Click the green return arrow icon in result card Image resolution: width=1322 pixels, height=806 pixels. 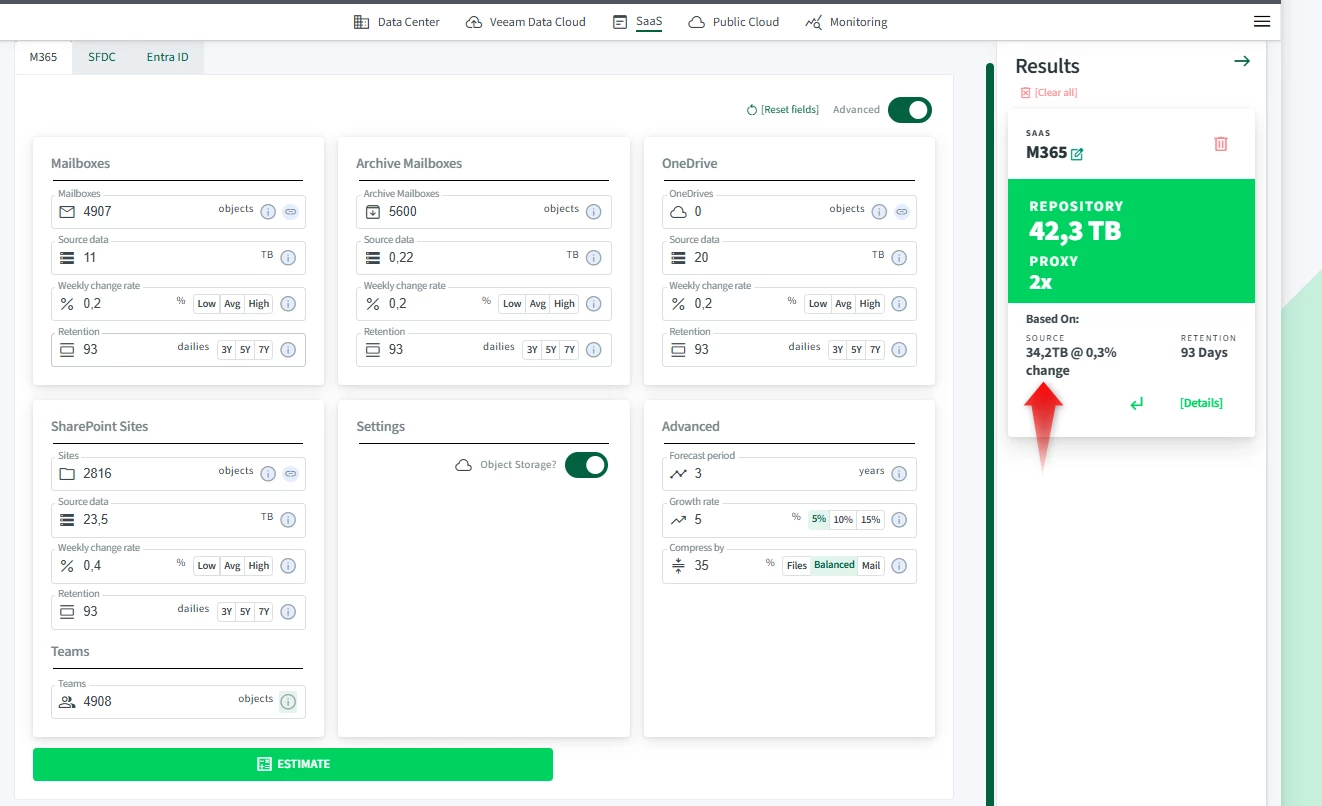(1137, 403)
